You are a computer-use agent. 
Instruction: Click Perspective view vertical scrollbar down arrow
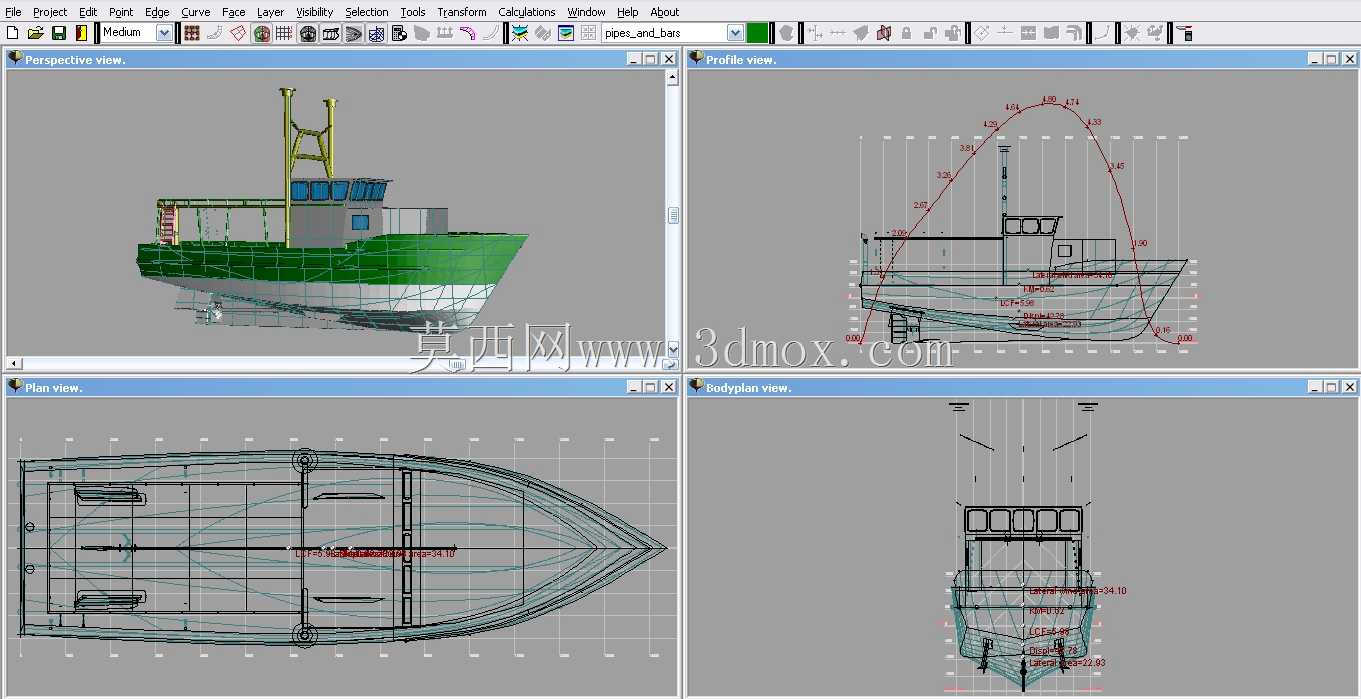click(673, 349)
